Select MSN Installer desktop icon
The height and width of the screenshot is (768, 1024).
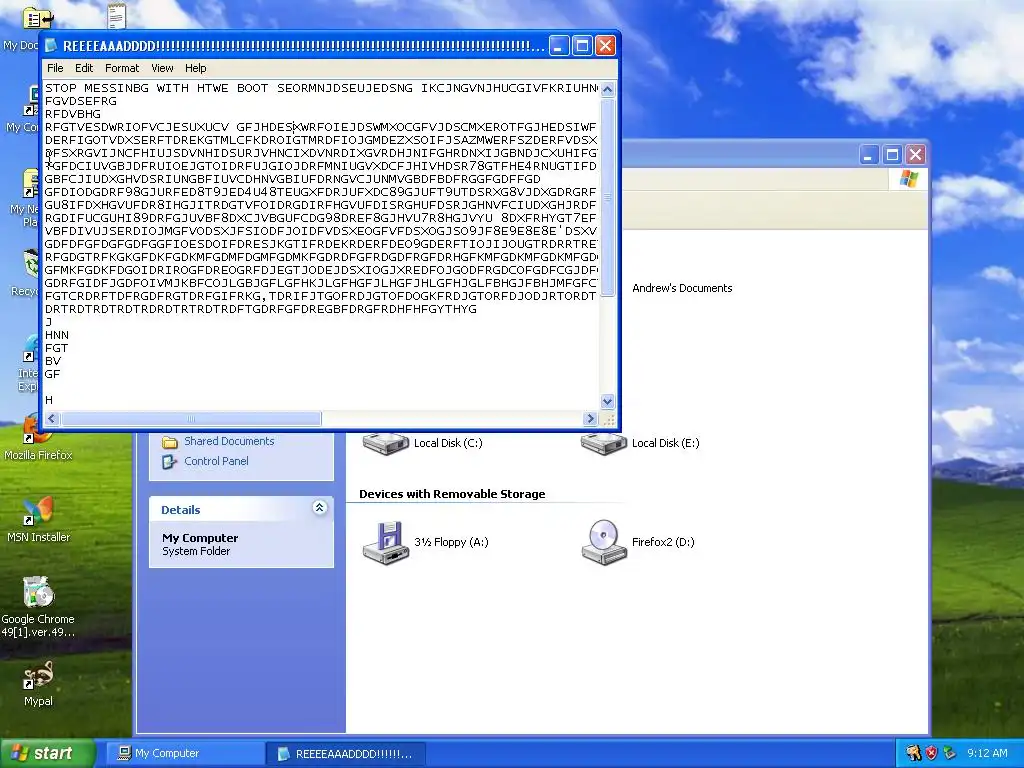(x=38, y=520)
